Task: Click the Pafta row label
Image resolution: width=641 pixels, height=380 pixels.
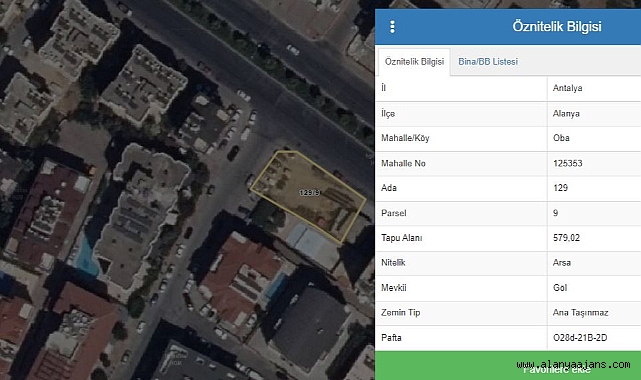Action: tap(391, 338)
